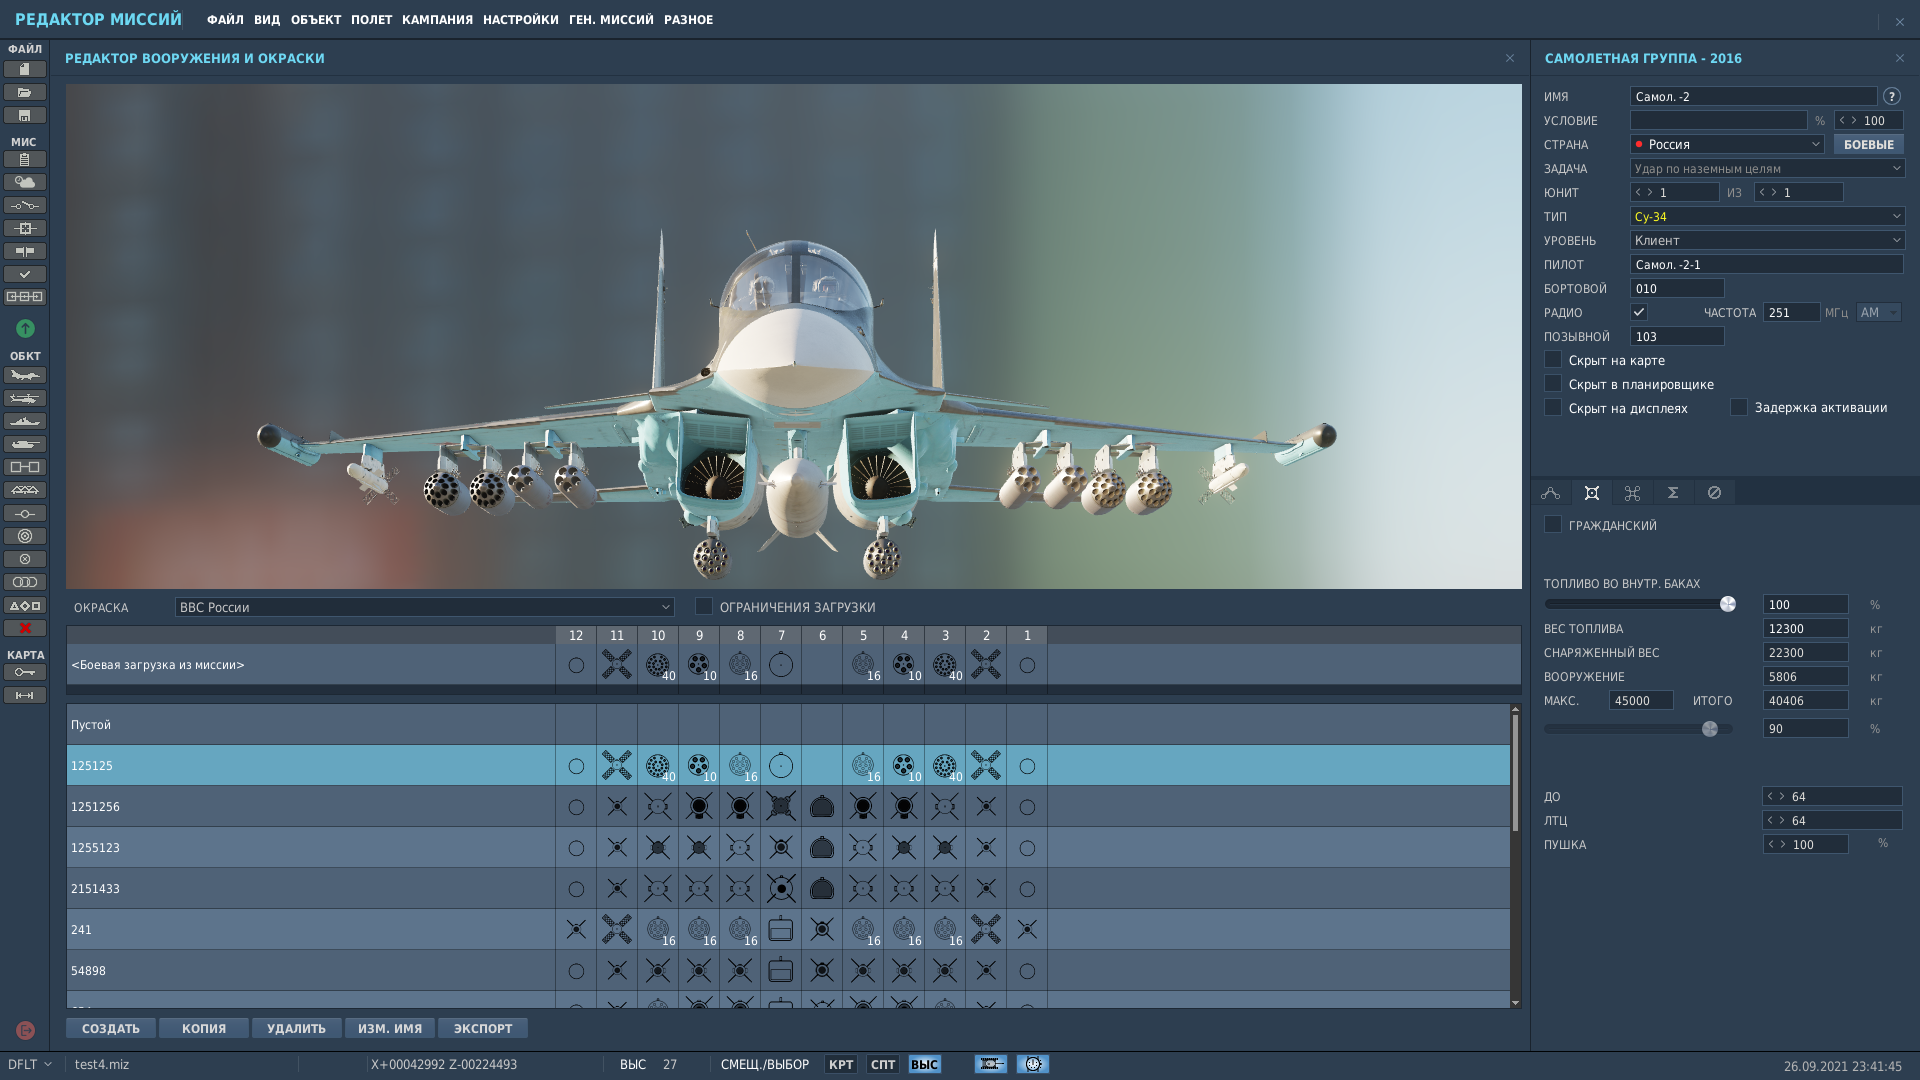The image size is (1920, 1080).
Task: Click the internal fuel slider handle
Action: 1728,604
